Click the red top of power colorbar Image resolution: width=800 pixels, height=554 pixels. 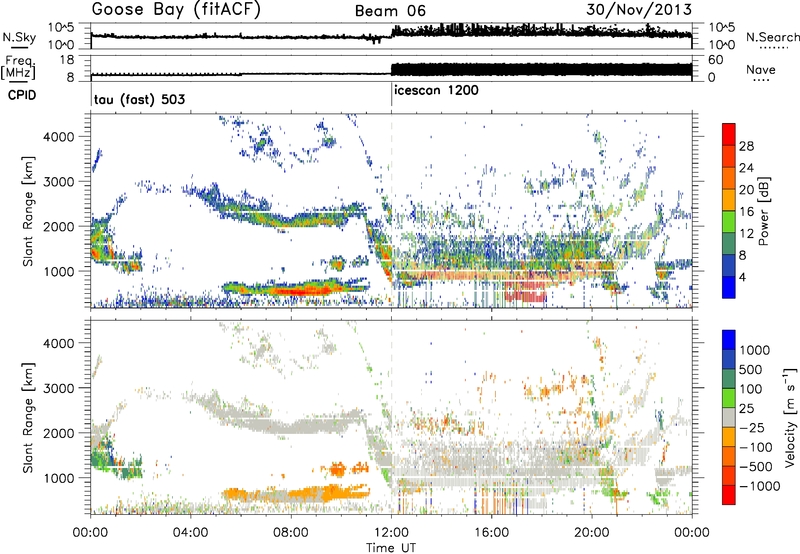click(729, 134)
